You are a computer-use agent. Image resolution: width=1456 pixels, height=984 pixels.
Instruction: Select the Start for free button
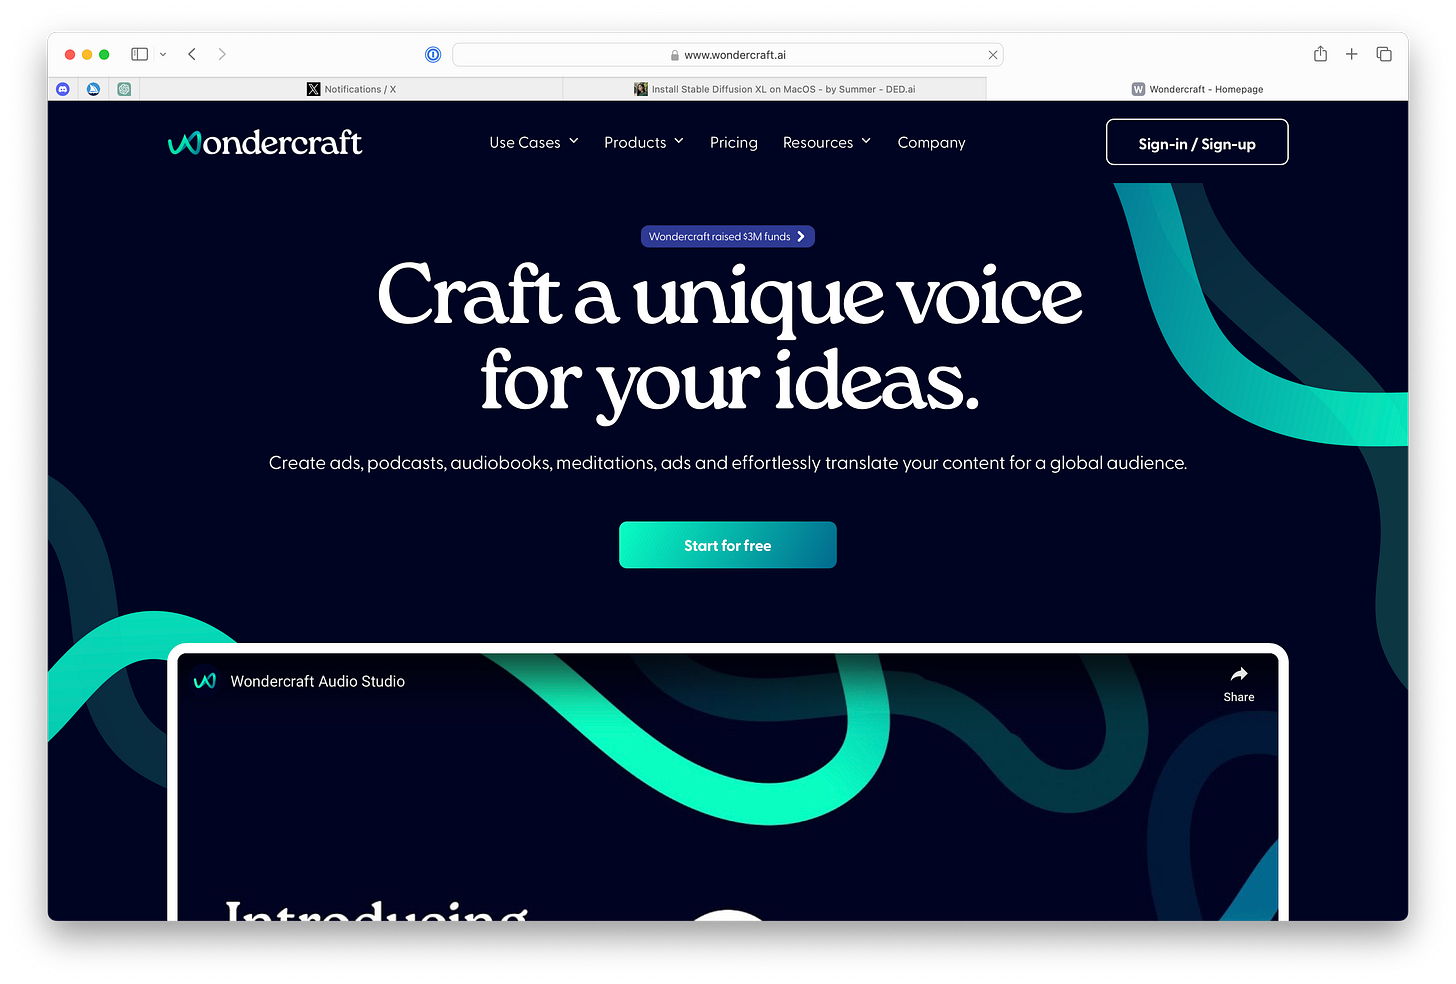(728, 545)
